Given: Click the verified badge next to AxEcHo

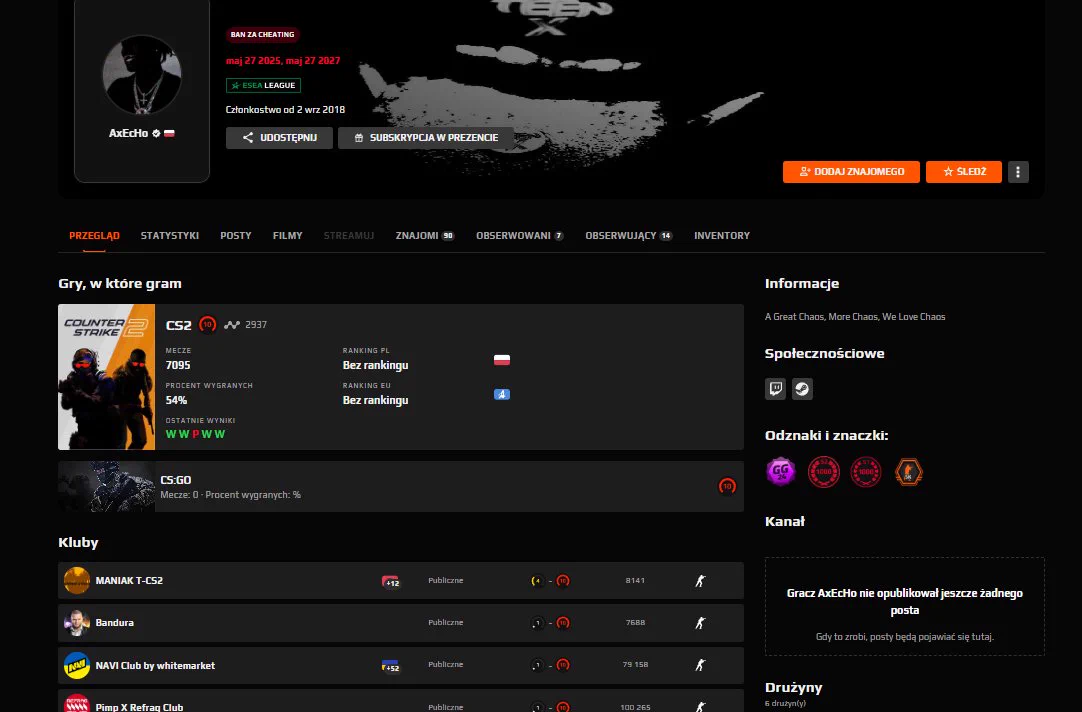Looking at the screenshot, I should point(156,133).
